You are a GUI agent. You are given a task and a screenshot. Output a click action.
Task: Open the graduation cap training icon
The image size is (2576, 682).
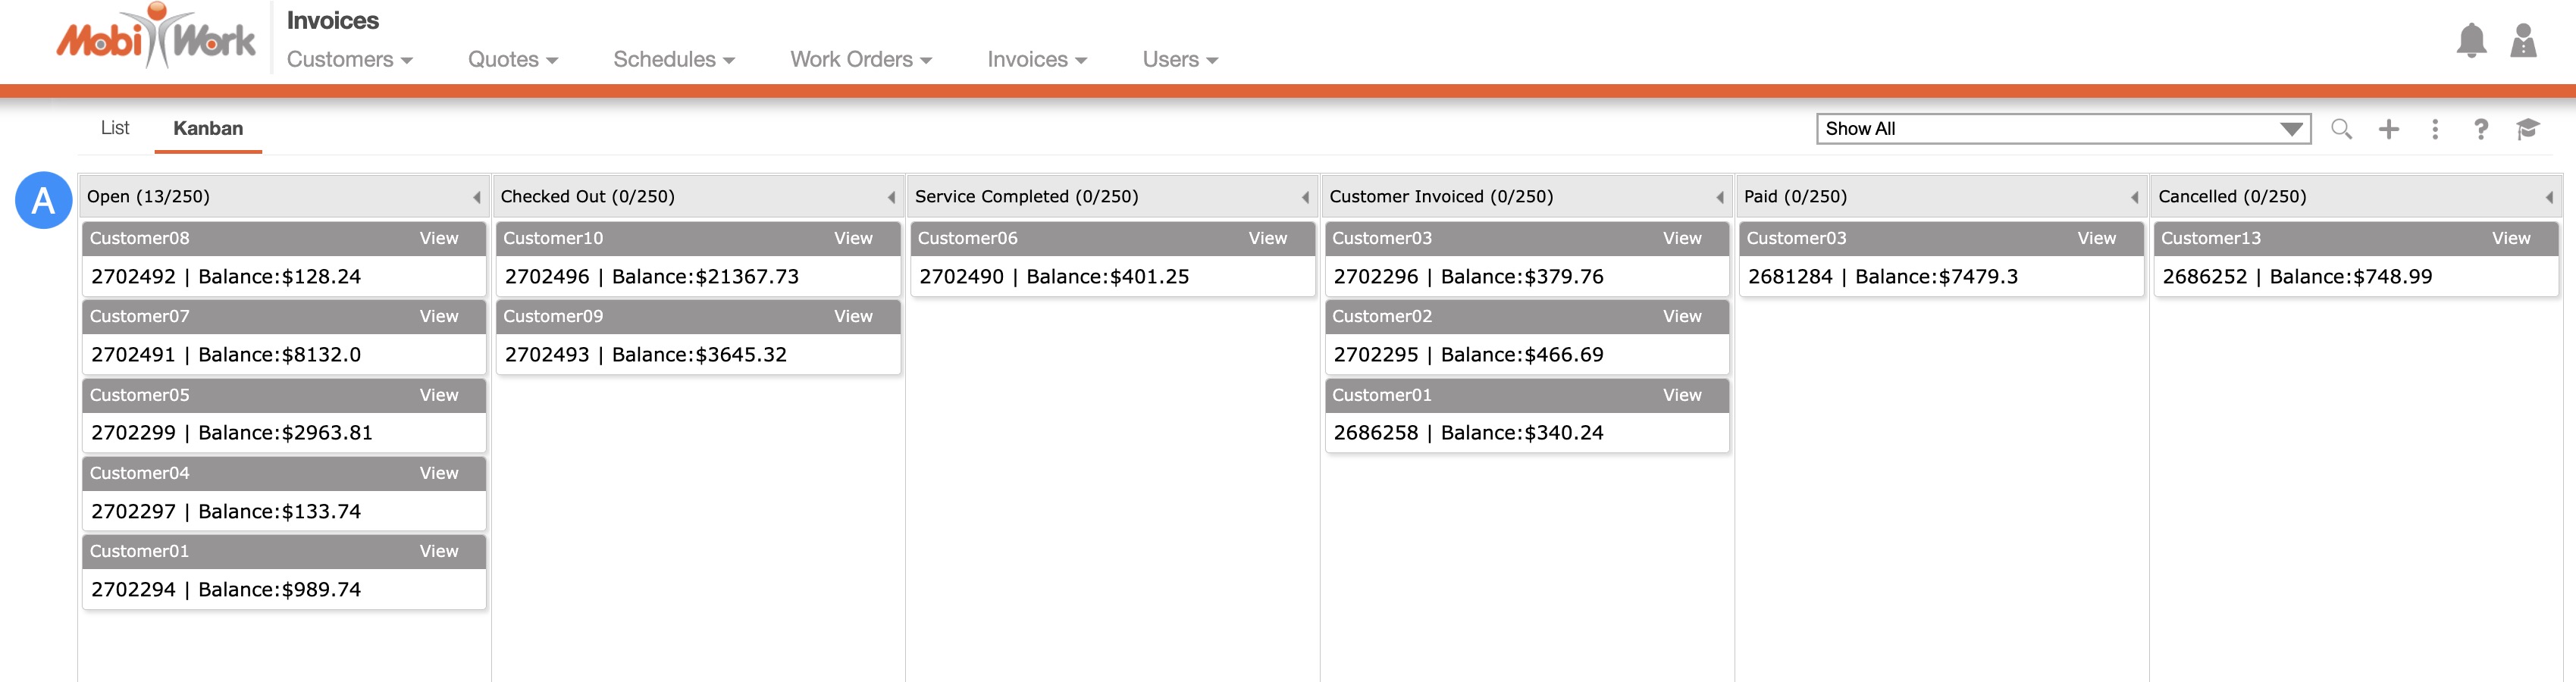pyautogui.click(x=2527, y=129)
